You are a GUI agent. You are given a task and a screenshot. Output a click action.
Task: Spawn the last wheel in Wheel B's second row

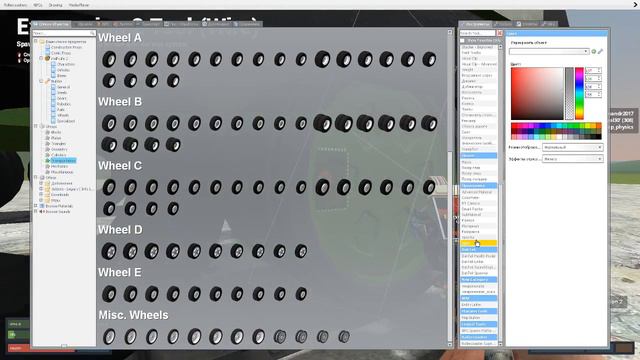coord(173,144)
